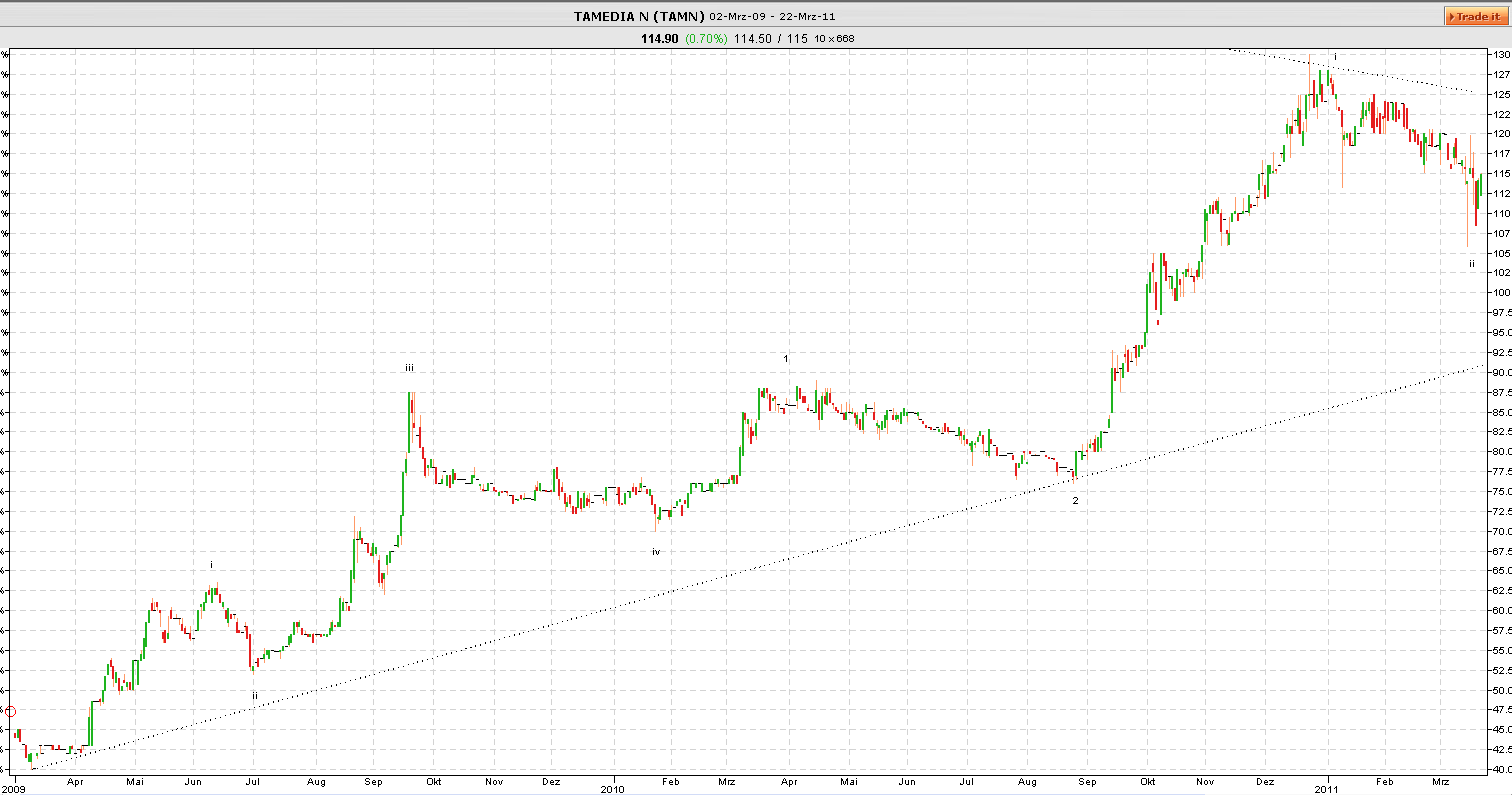Click the 60.0 price axis label
The width and height of the screenshot is (1512, 795).
tap(1501, 610)
